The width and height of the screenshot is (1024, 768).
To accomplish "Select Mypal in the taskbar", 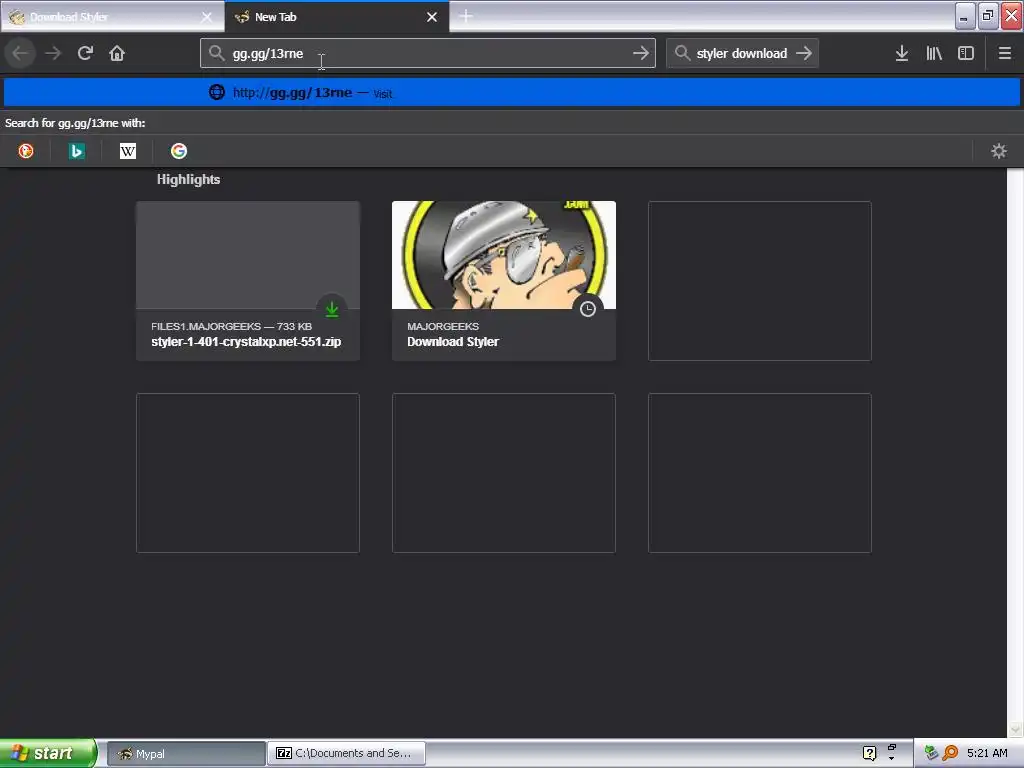I will pos(185,754).
